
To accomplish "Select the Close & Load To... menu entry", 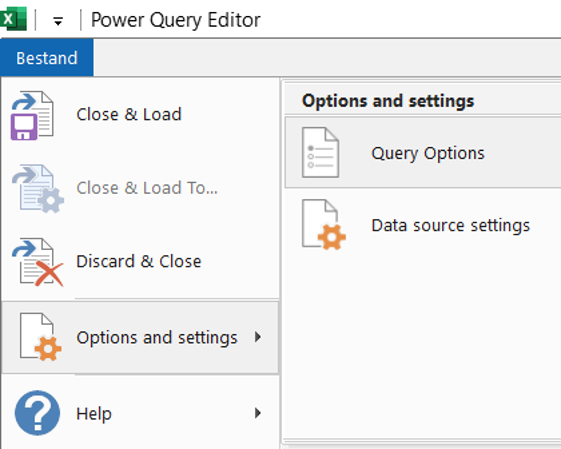I will pyautogui.click(x=140, y=189).
